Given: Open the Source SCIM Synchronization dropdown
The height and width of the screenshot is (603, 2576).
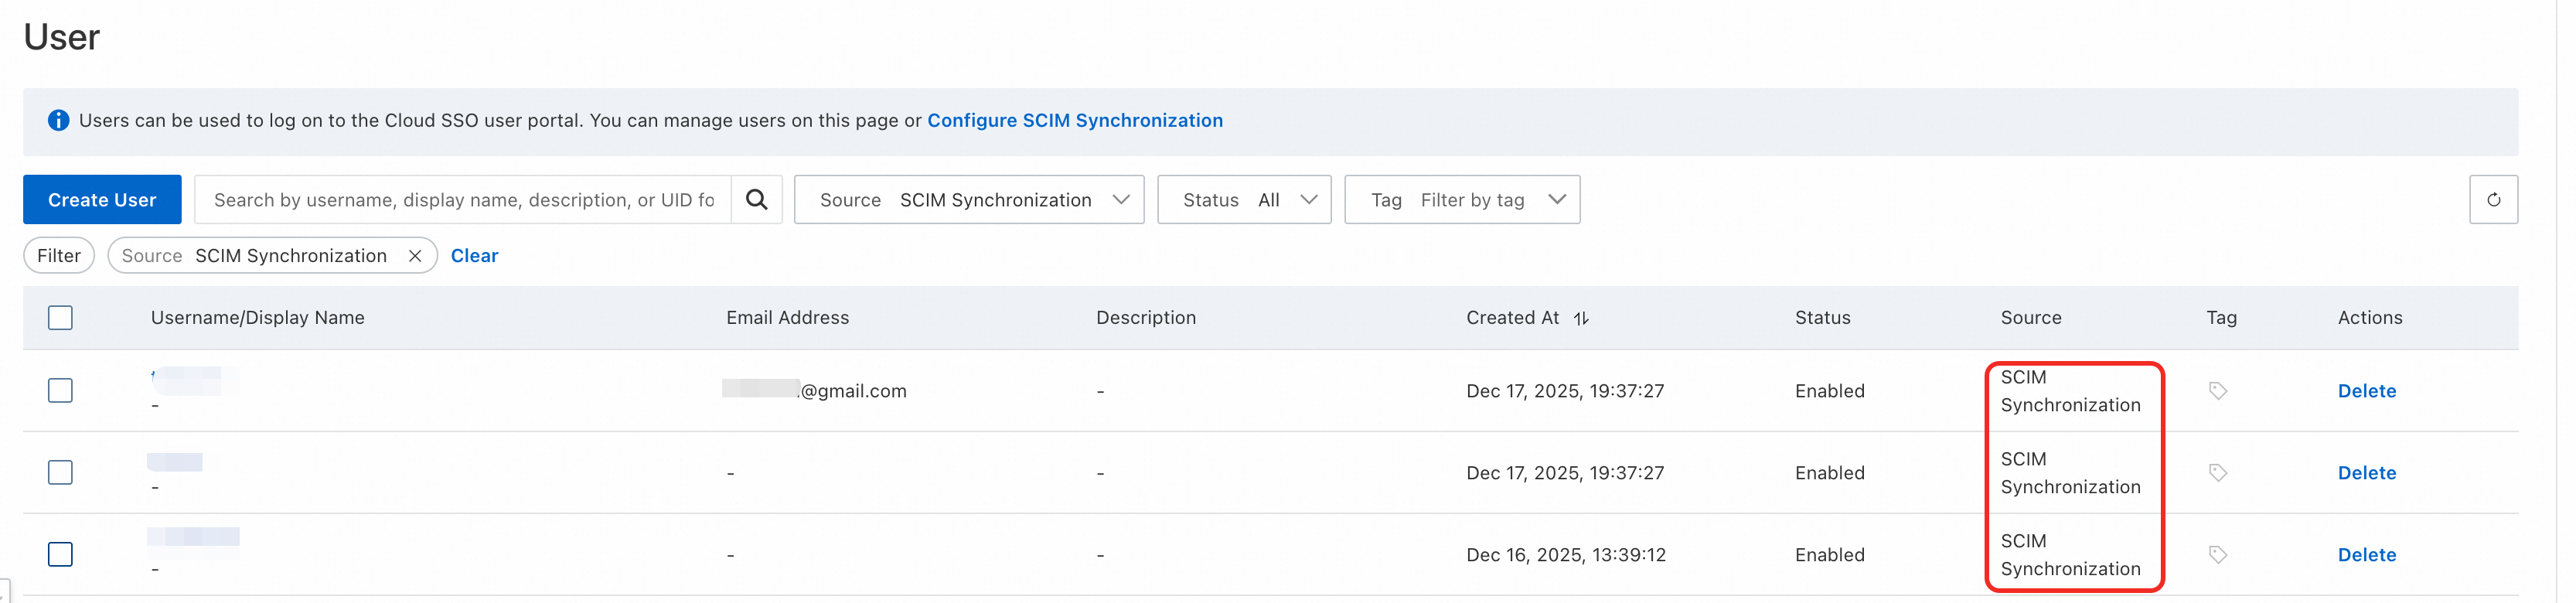Looking at the screenshot, I should click(968, 200).
